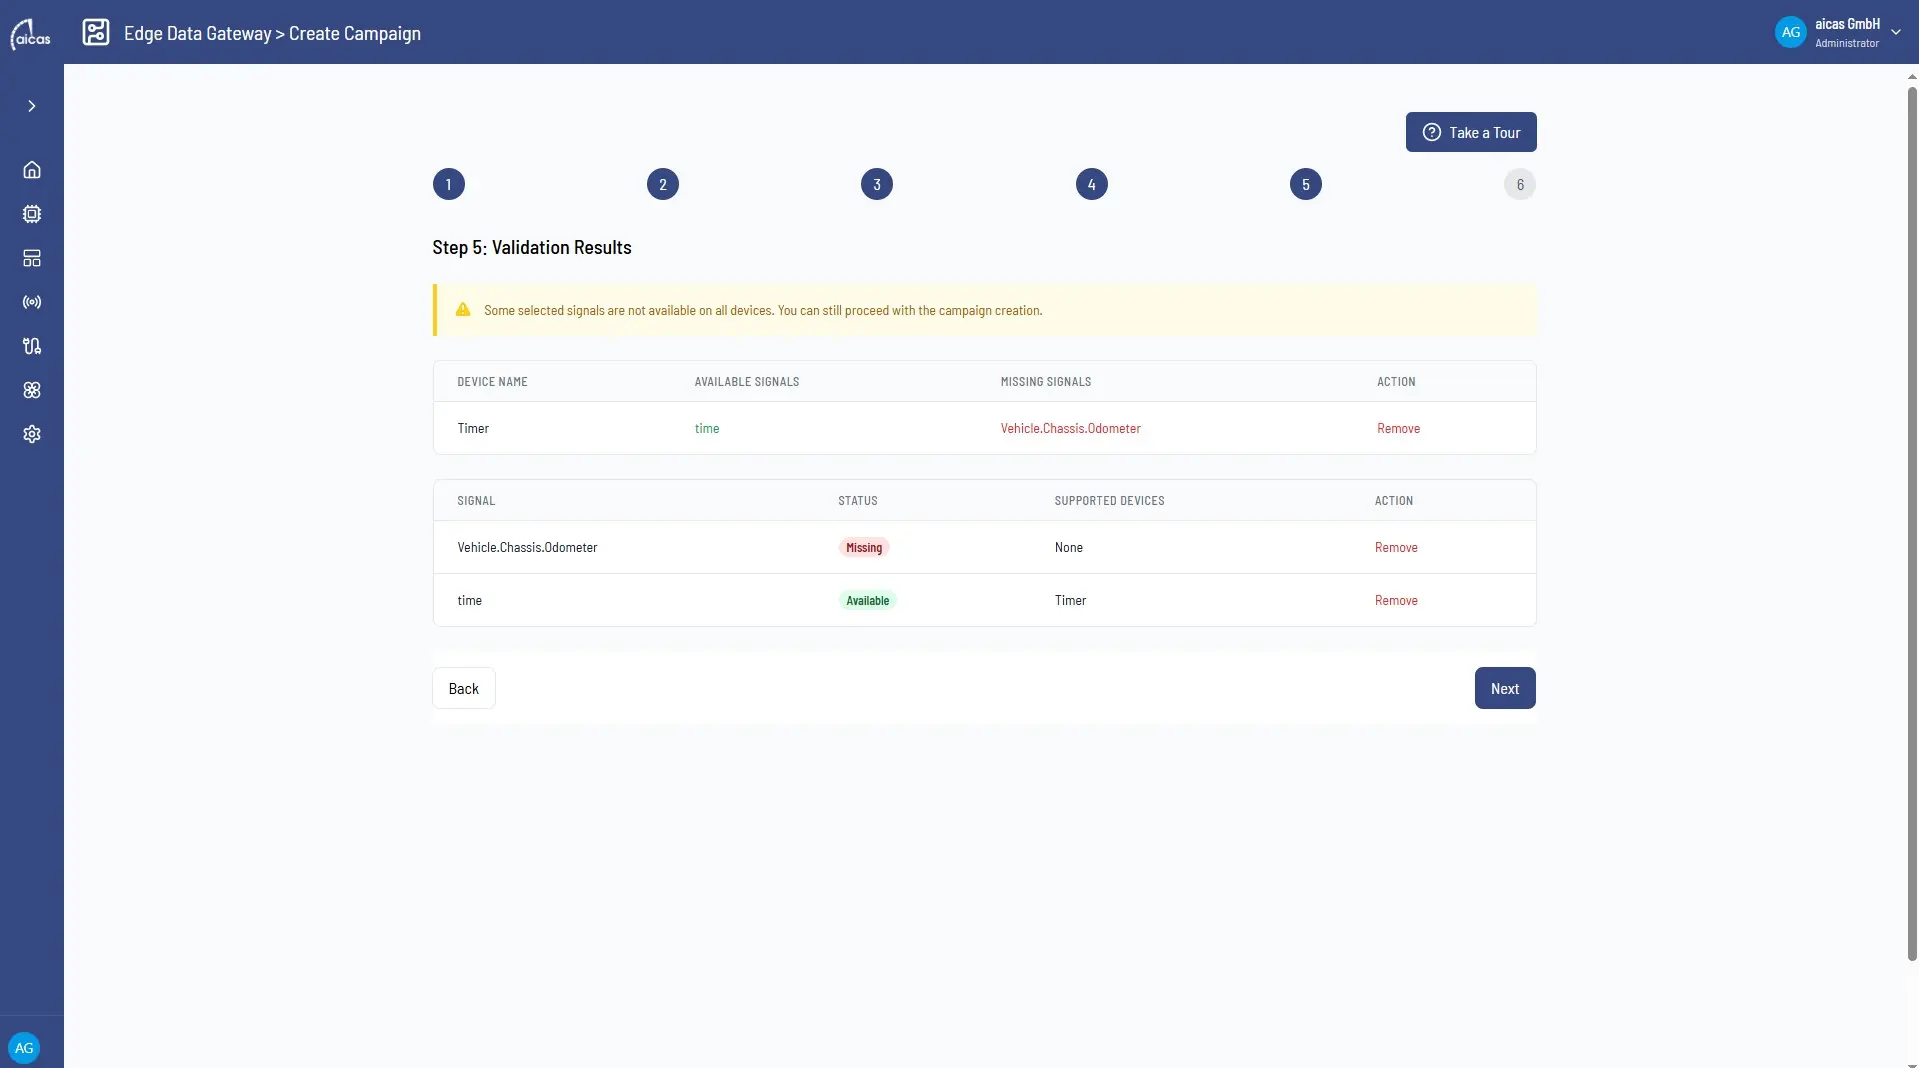Remove the Timer device
The width and height of the screenshot is (1919, 1068).
1398,428
